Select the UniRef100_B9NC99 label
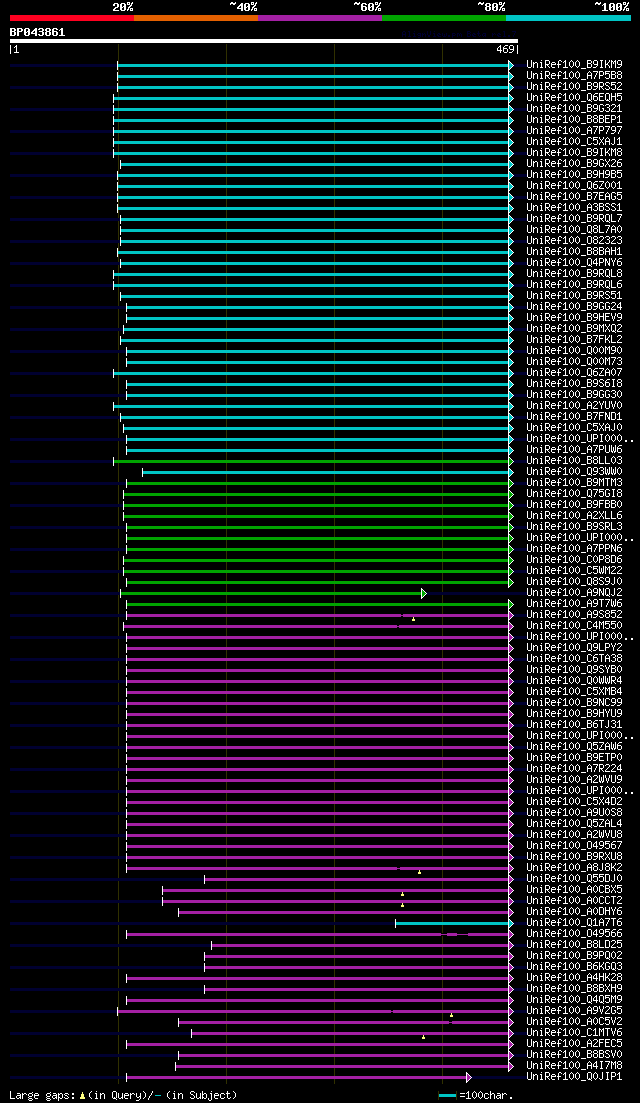The width and height of the screenshot is (640, 1103). point(574,703)
